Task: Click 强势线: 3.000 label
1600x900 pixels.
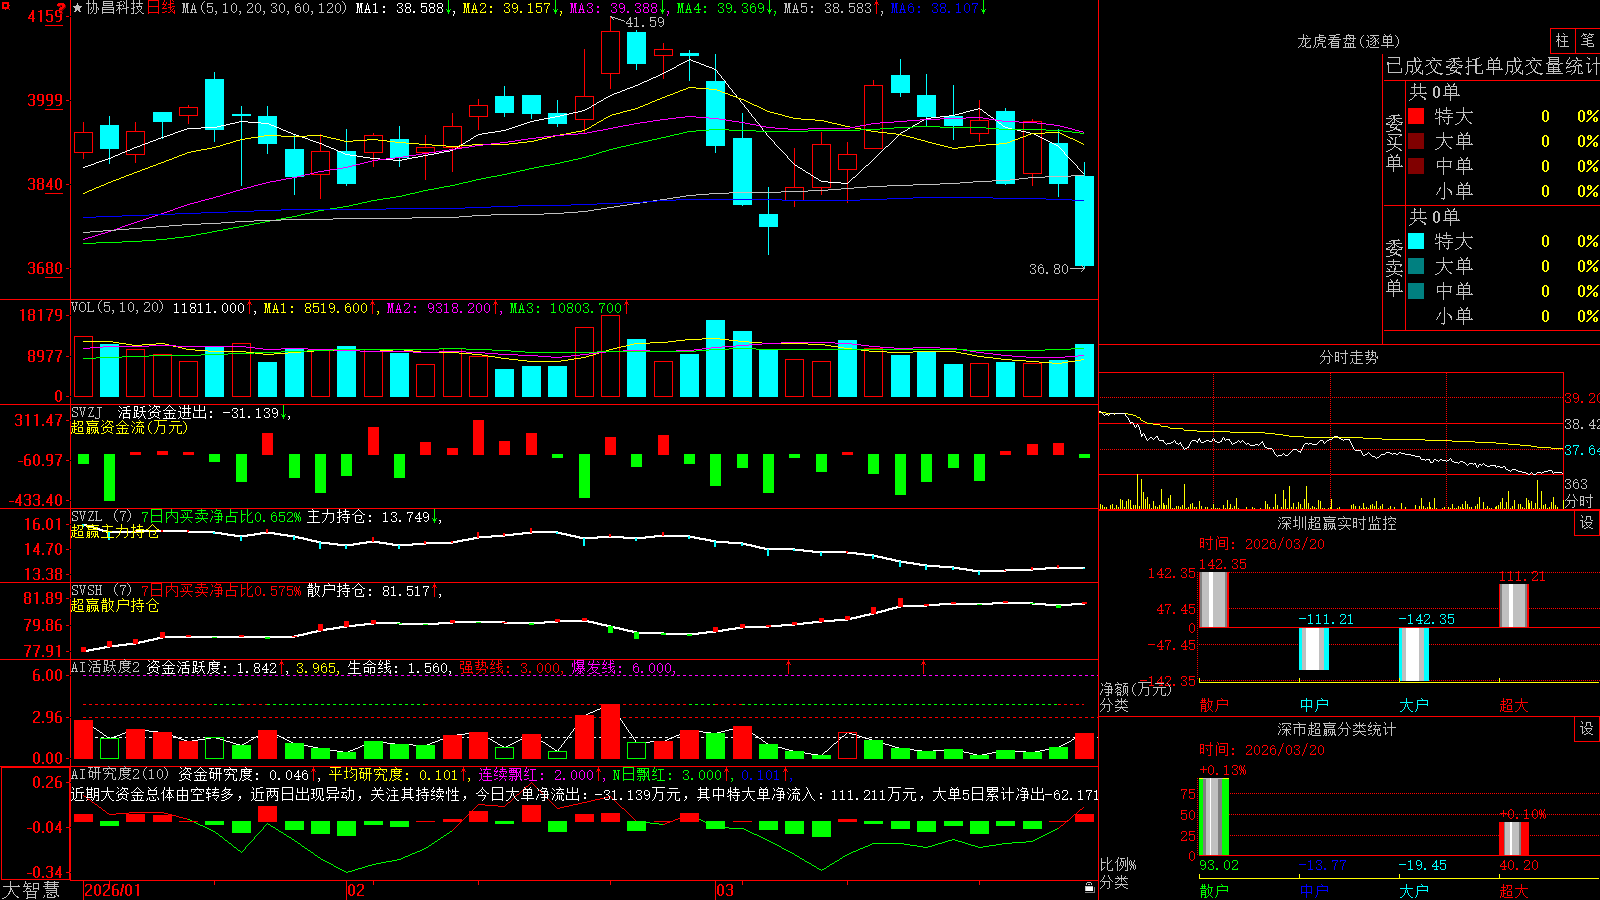Action: [x=511, y=667]
